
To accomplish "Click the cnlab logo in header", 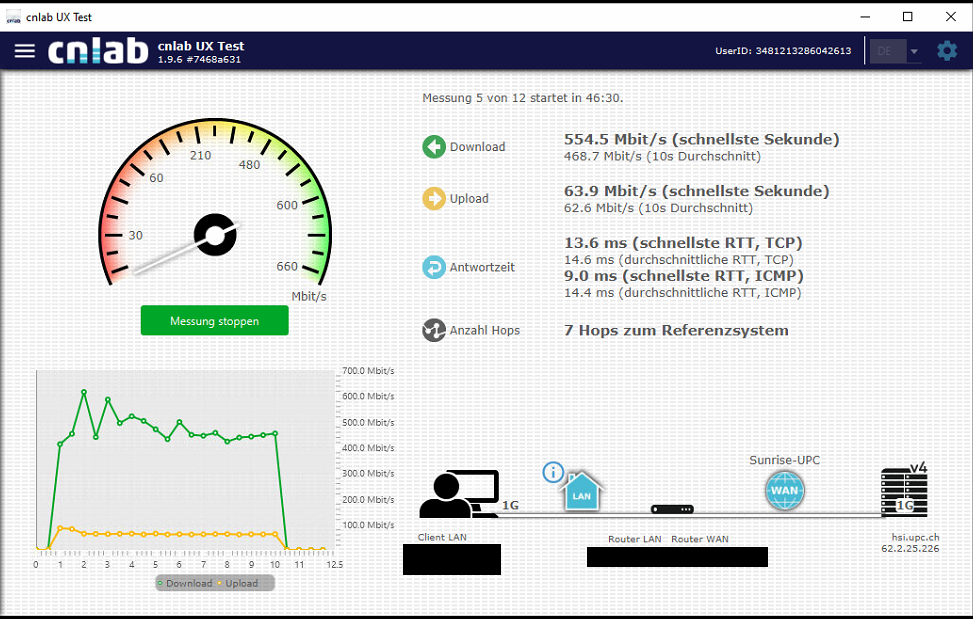I will pyautogui.click(x=98, y=51).
